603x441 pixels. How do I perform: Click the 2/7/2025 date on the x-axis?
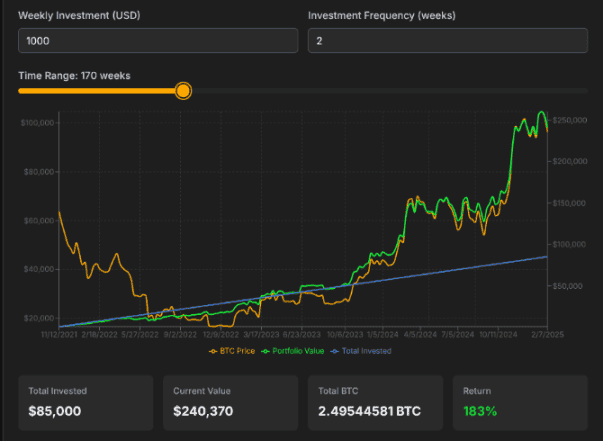[x=545, y=337]
